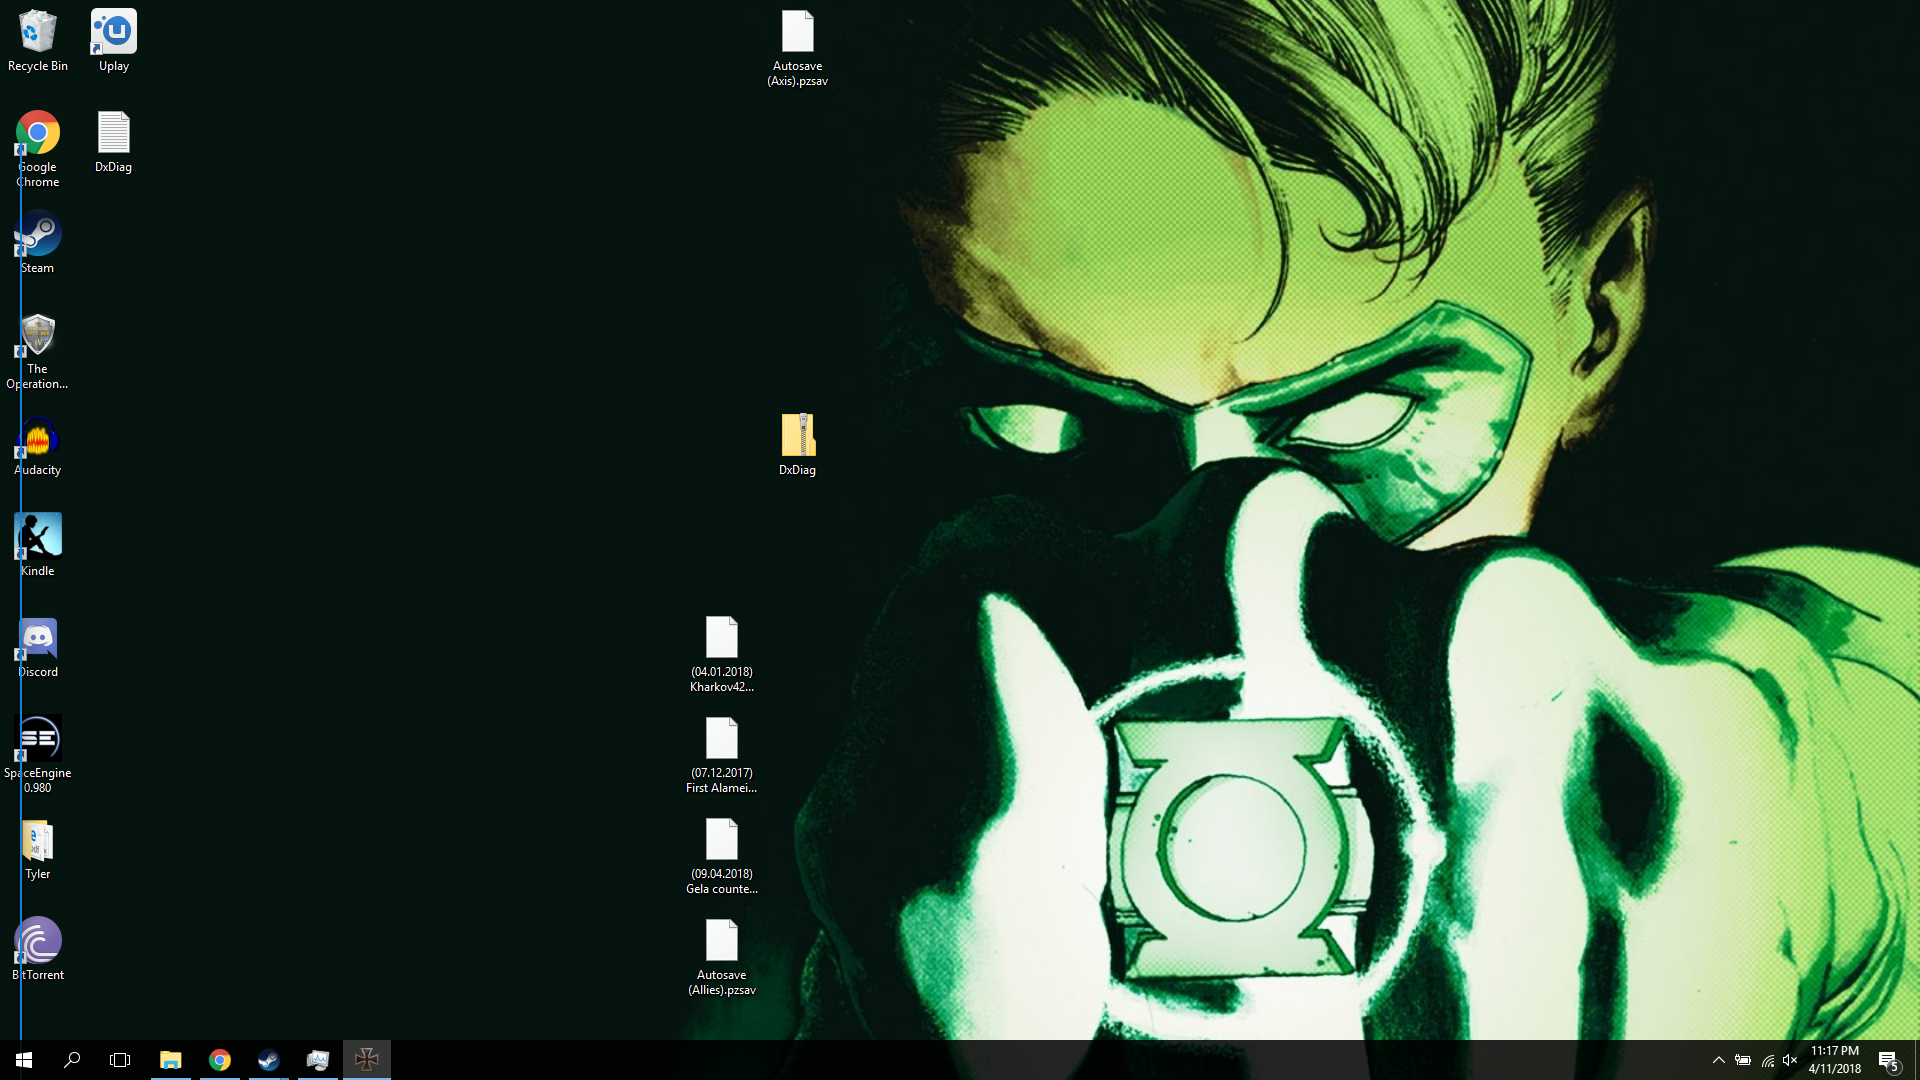Viewport: 1920px width, 1080px height.
Task: Select The Operation... shield shortcut
Action: coord(38,352)
